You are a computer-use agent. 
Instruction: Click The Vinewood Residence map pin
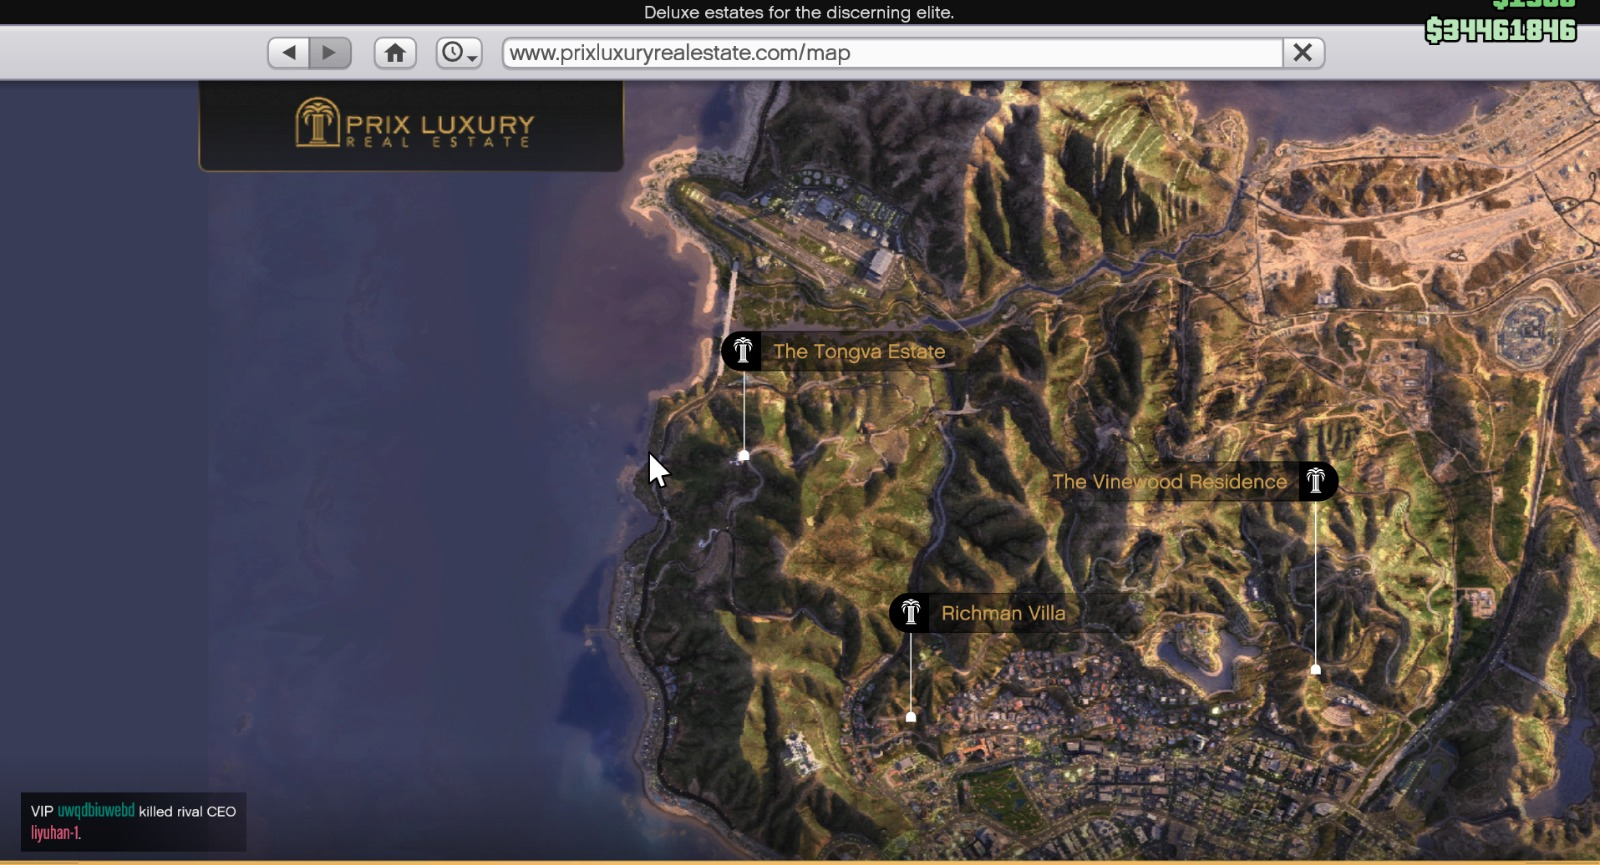[1316, 670]
